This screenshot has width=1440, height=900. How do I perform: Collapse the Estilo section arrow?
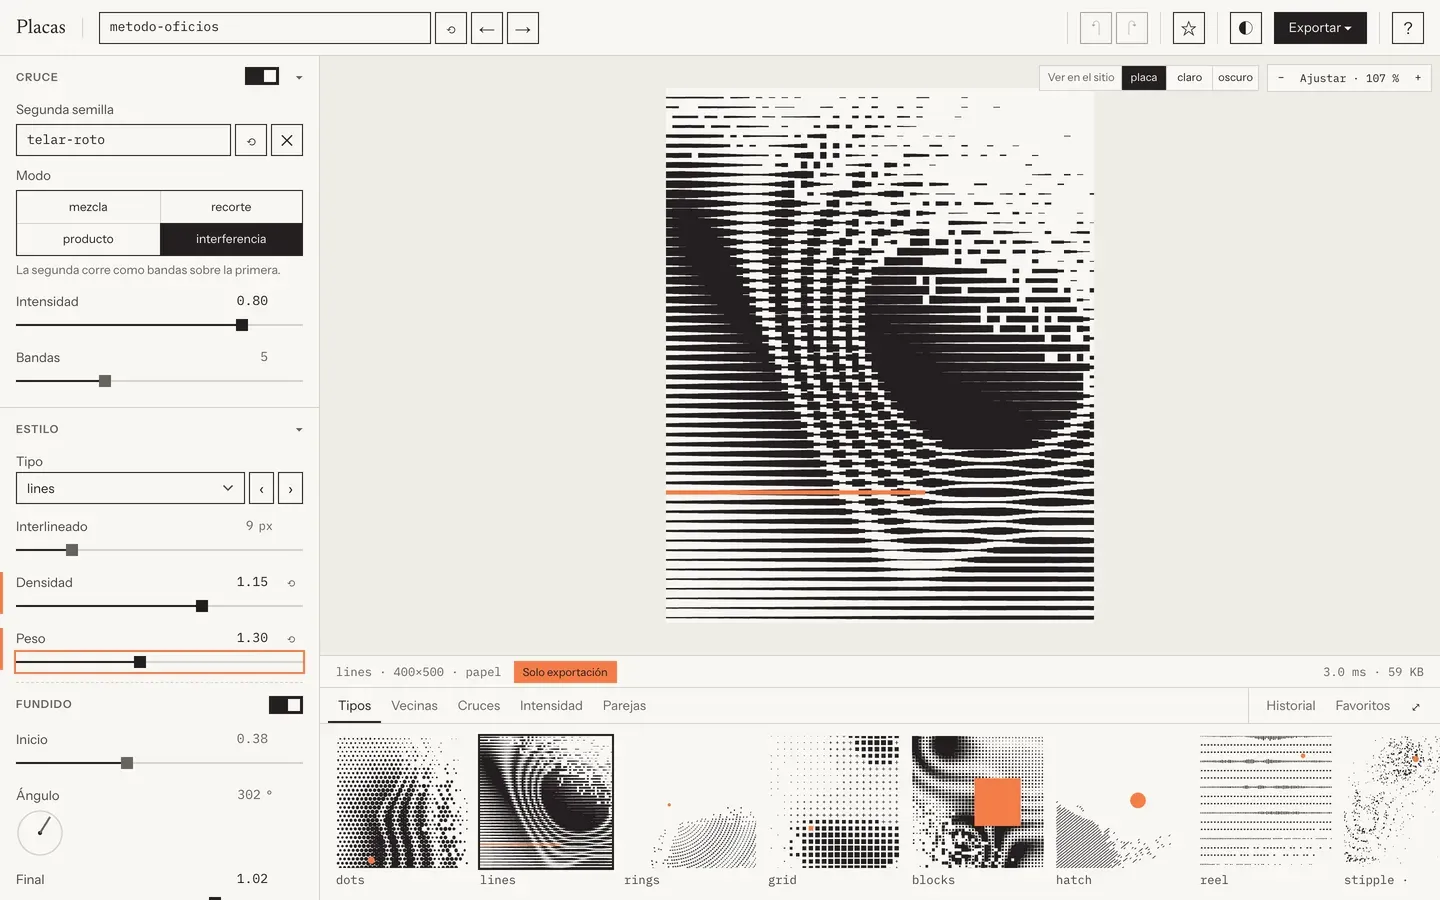tap(299, 430)
